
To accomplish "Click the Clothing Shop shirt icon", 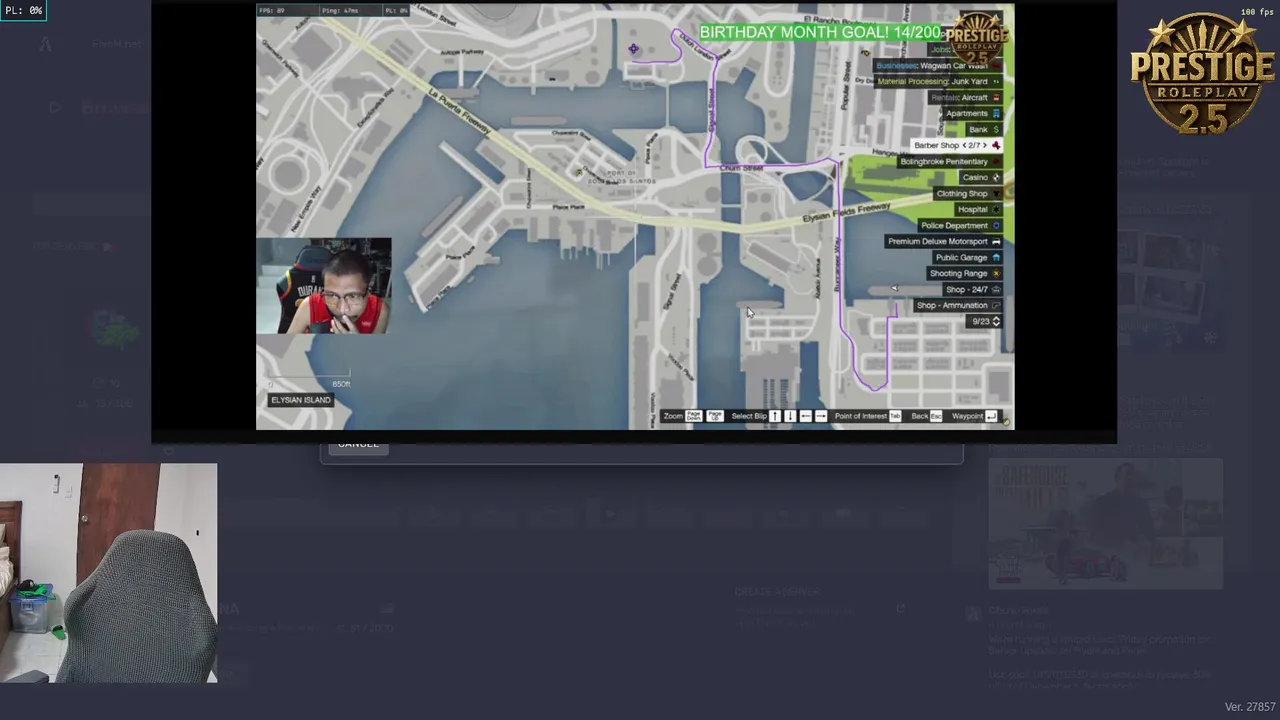I will [x=996, y=193].
